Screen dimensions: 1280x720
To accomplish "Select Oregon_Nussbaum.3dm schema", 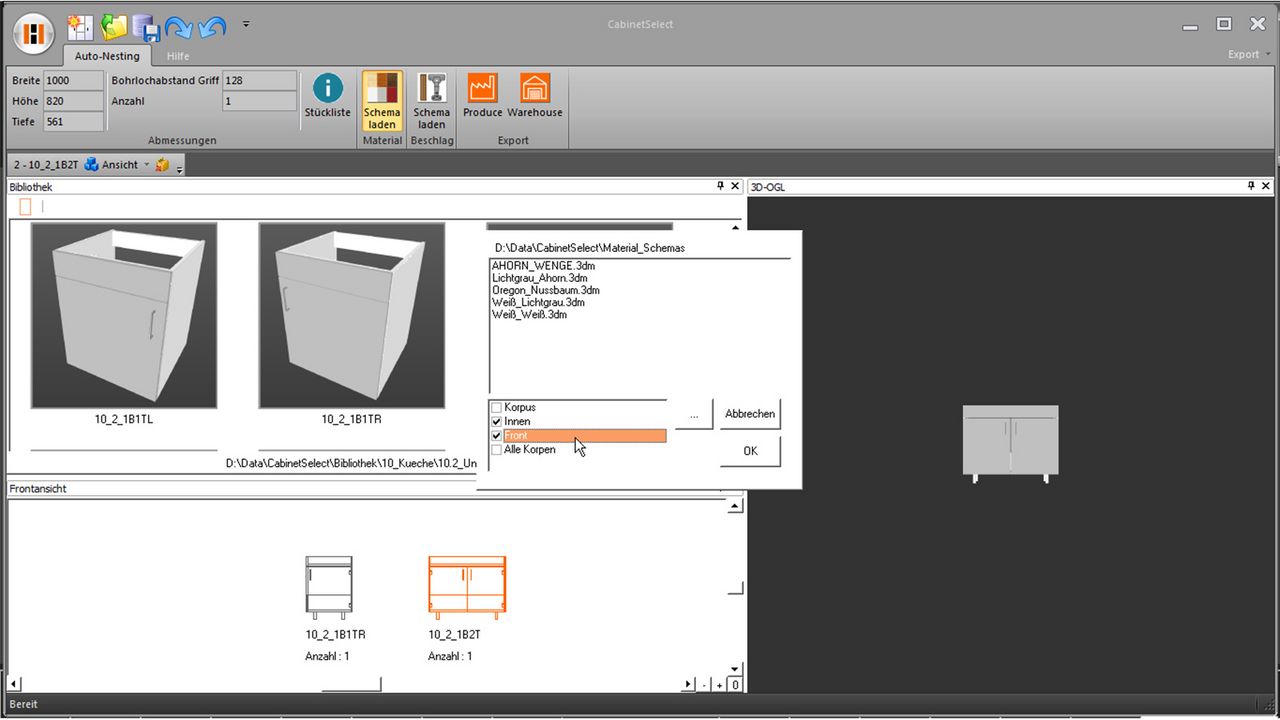I will pyautogui.click(x=545, y=290).
